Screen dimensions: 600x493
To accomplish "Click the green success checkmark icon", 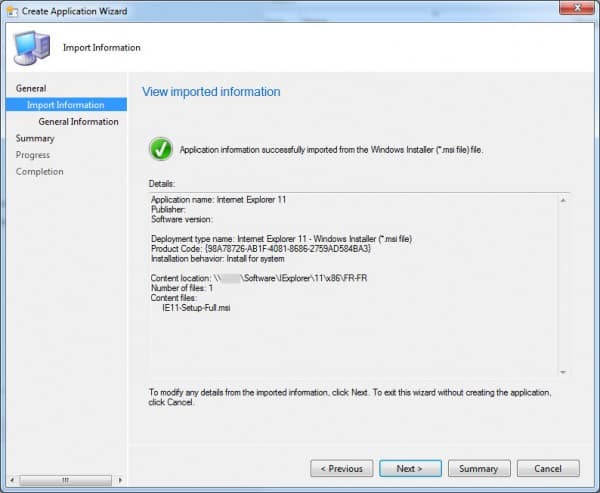I will click(160, 149).
